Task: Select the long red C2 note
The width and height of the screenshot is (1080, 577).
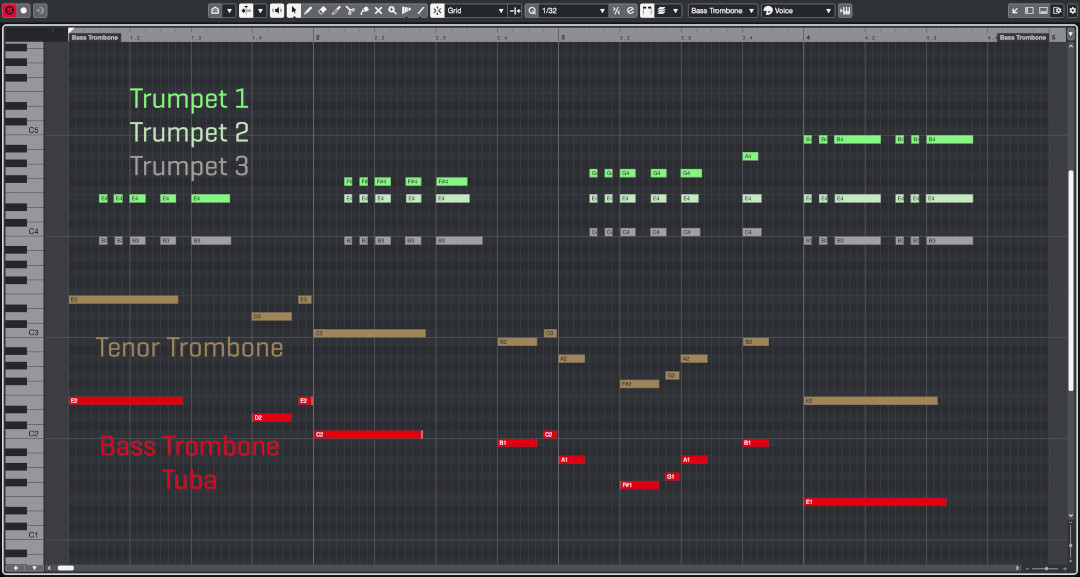Action: coord(368,434)
